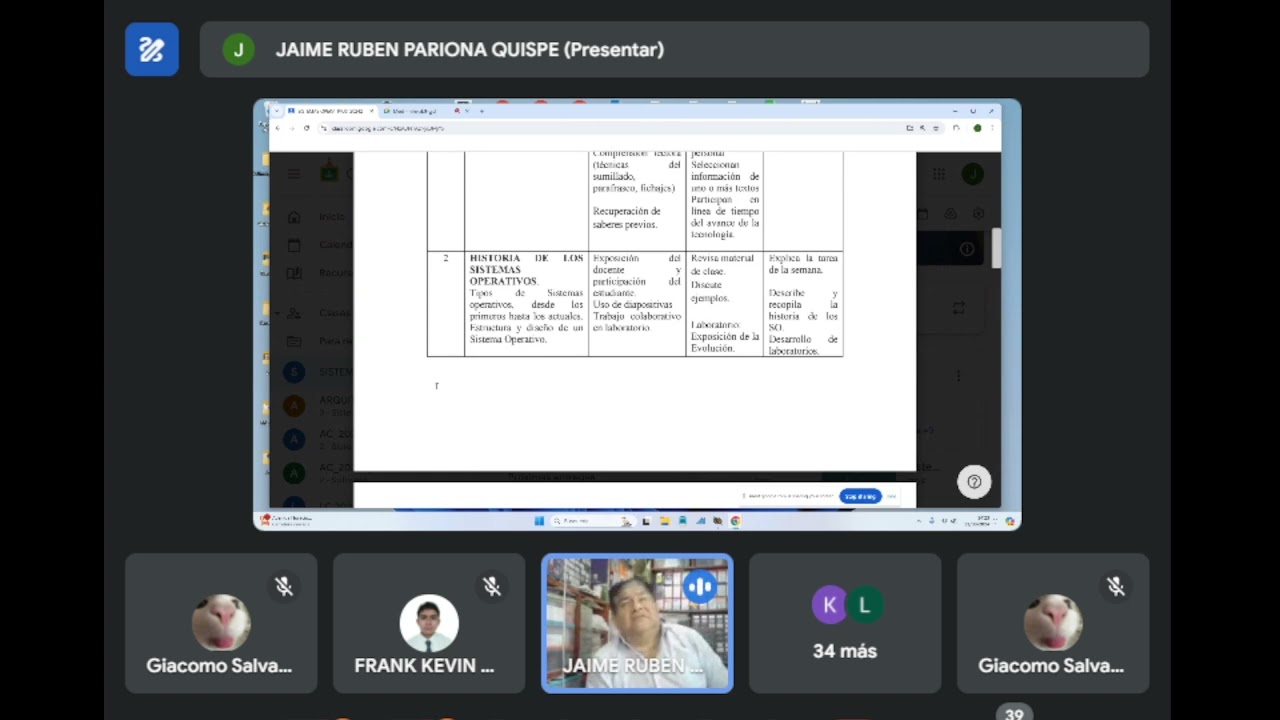Open File Explorer folder icon on taskbar
Image resolution: width=1280 pixels, height=720 pixels.
click(x=664, y=521)
